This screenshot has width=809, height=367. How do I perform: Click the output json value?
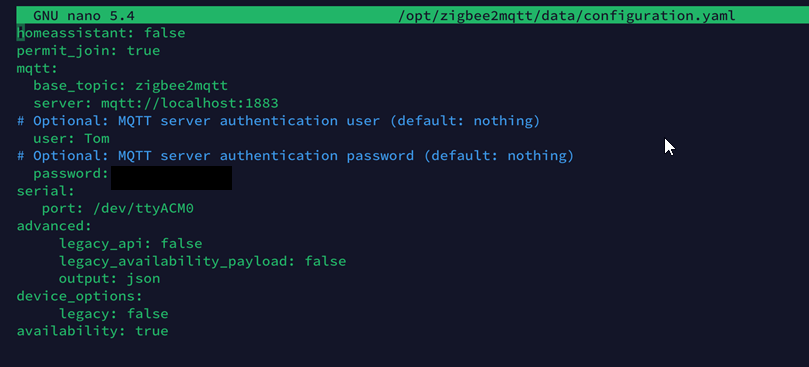tap(143, 279)
